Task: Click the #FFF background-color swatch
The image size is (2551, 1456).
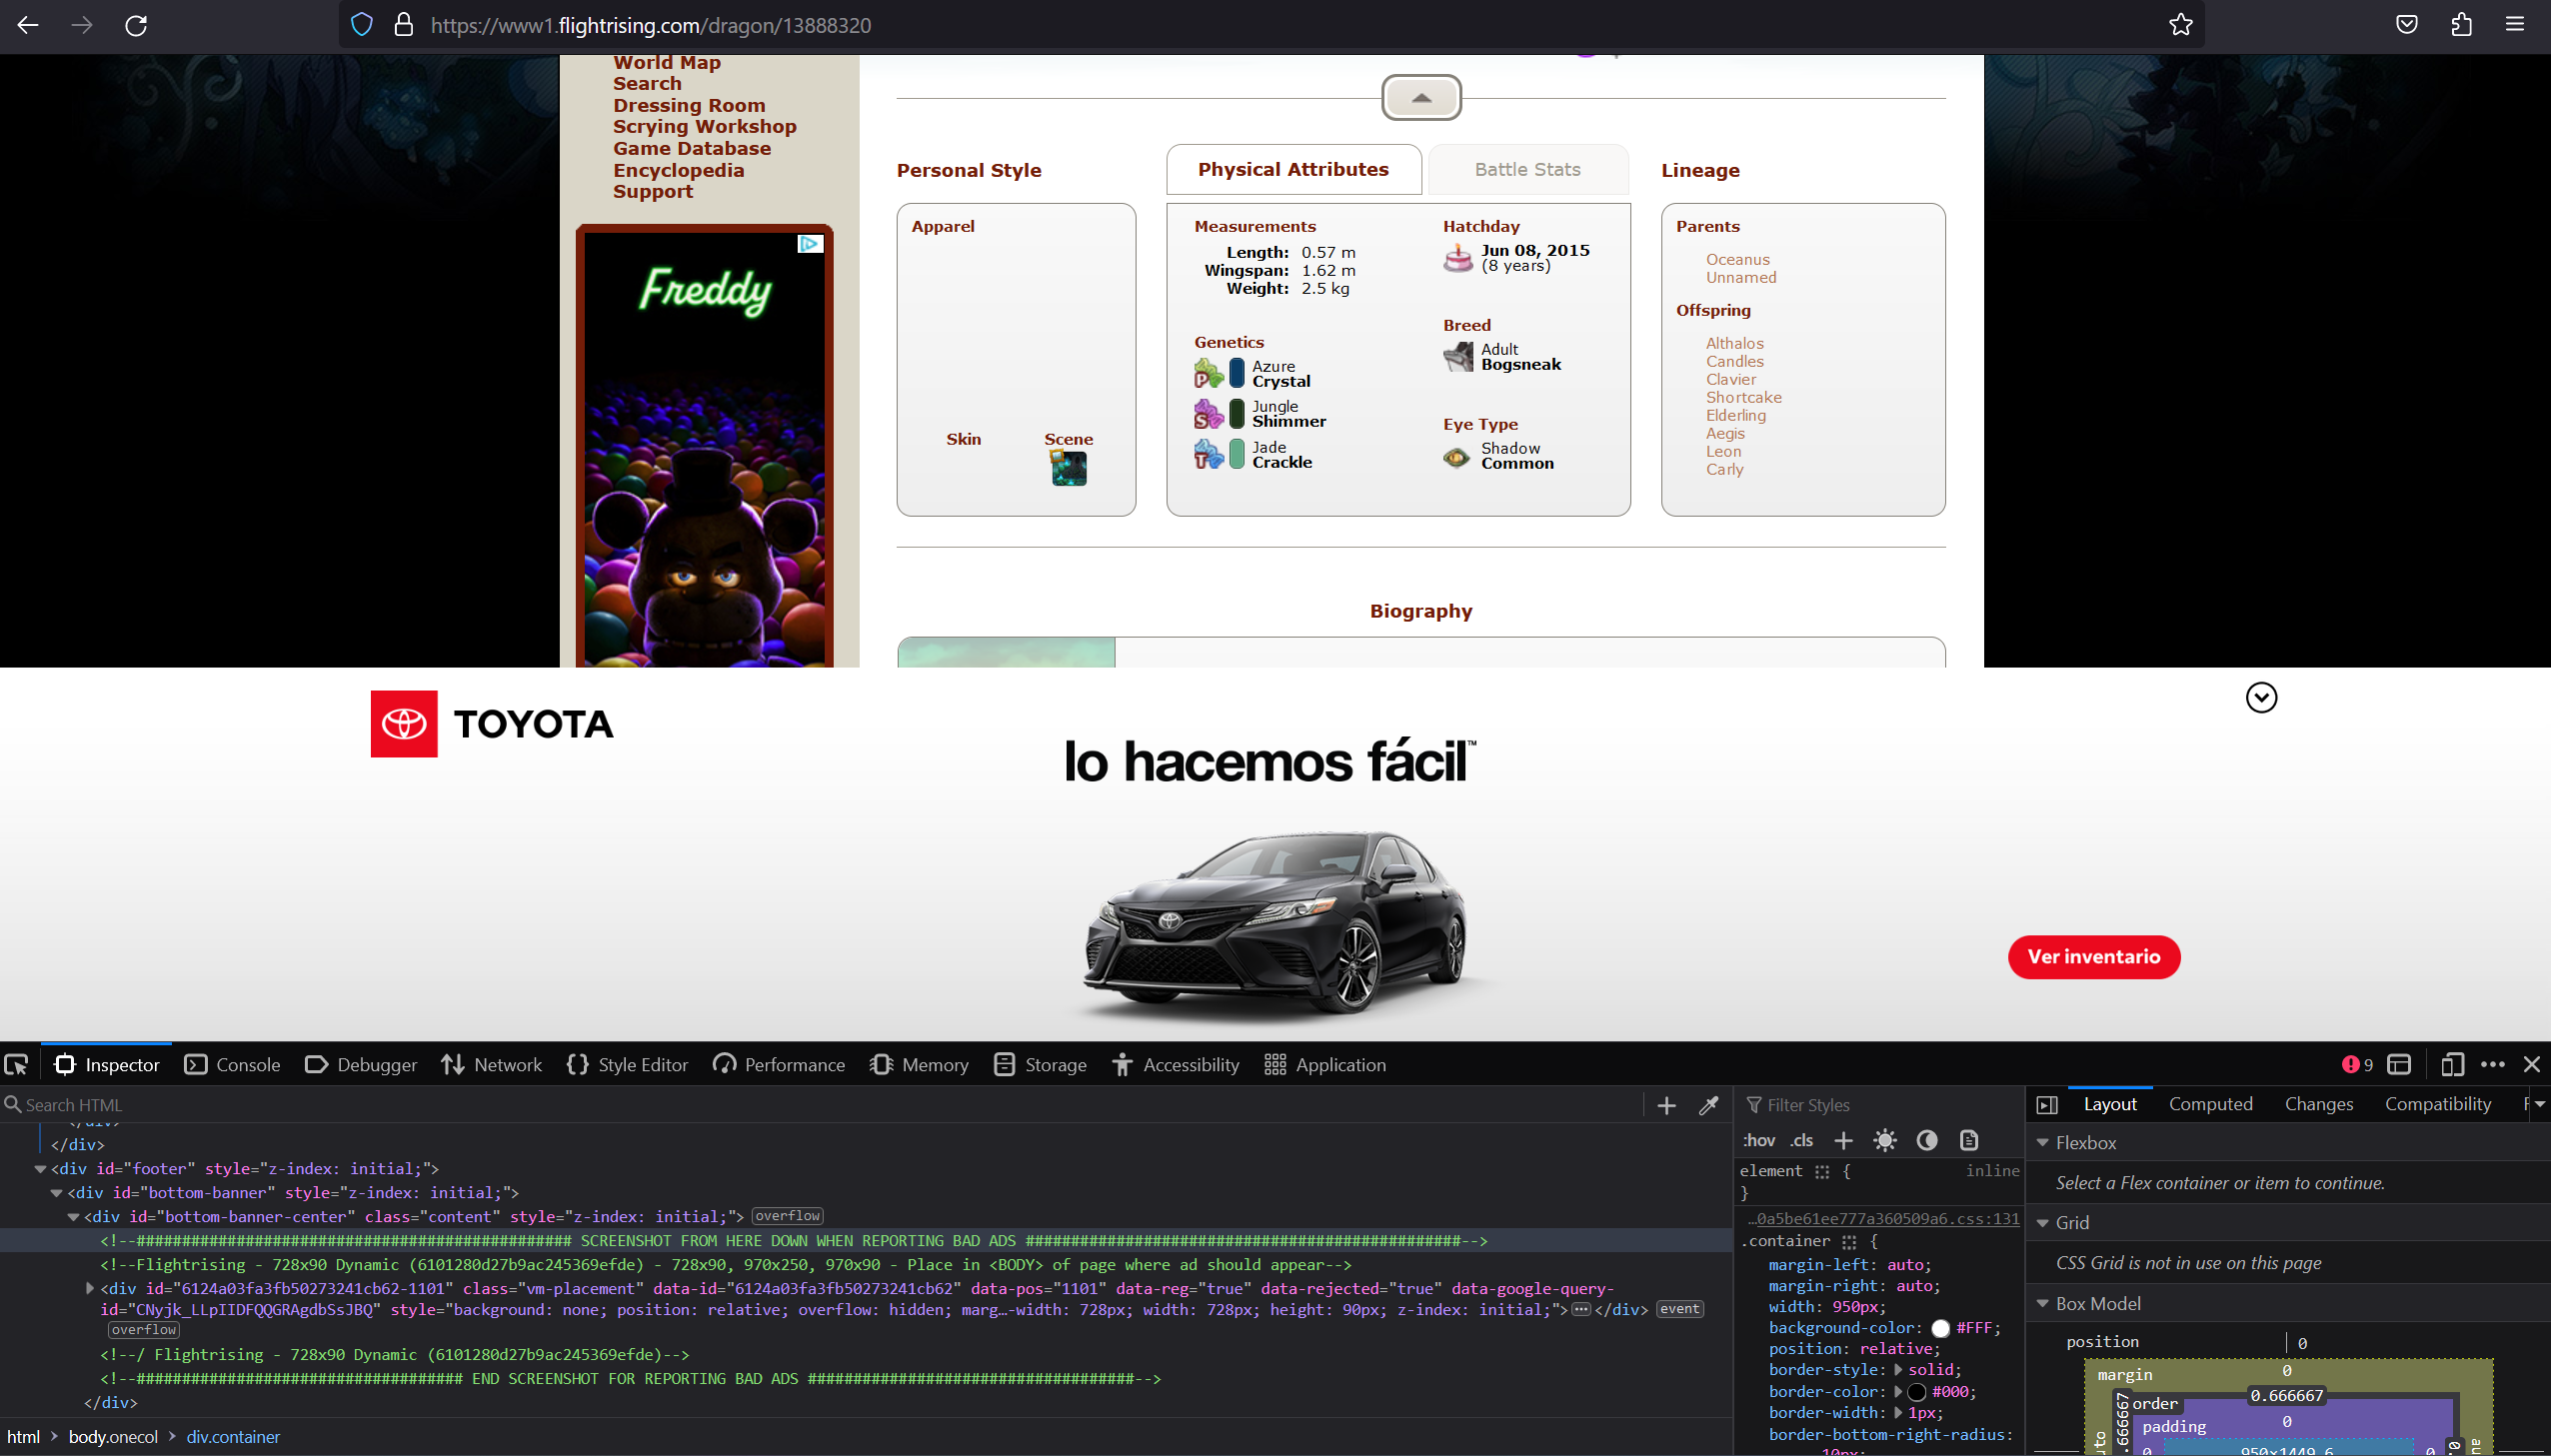Action: pos(1940,1328)
